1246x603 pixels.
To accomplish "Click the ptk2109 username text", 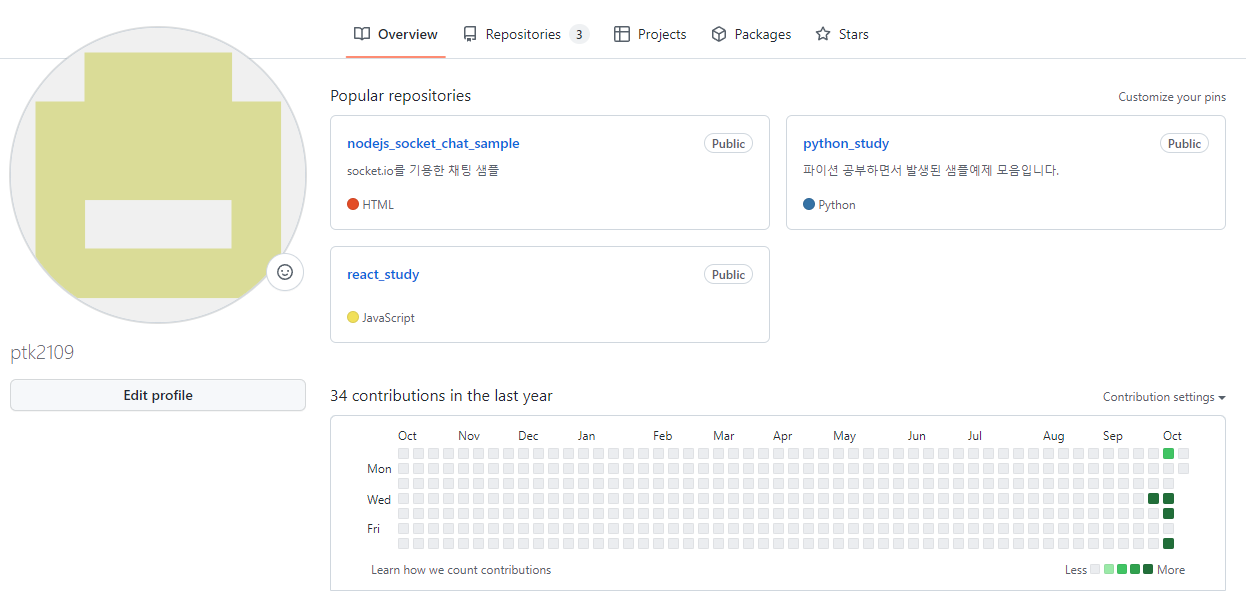I will click(42, 353).
